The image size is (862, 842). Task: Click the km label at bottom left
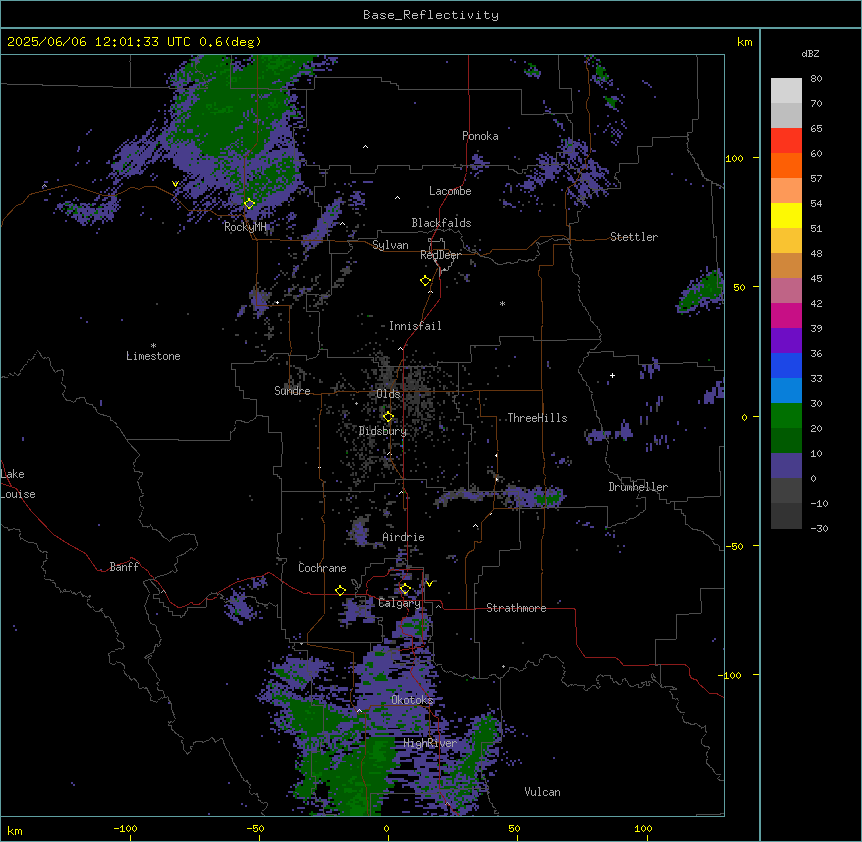click(x=14, y=830)
